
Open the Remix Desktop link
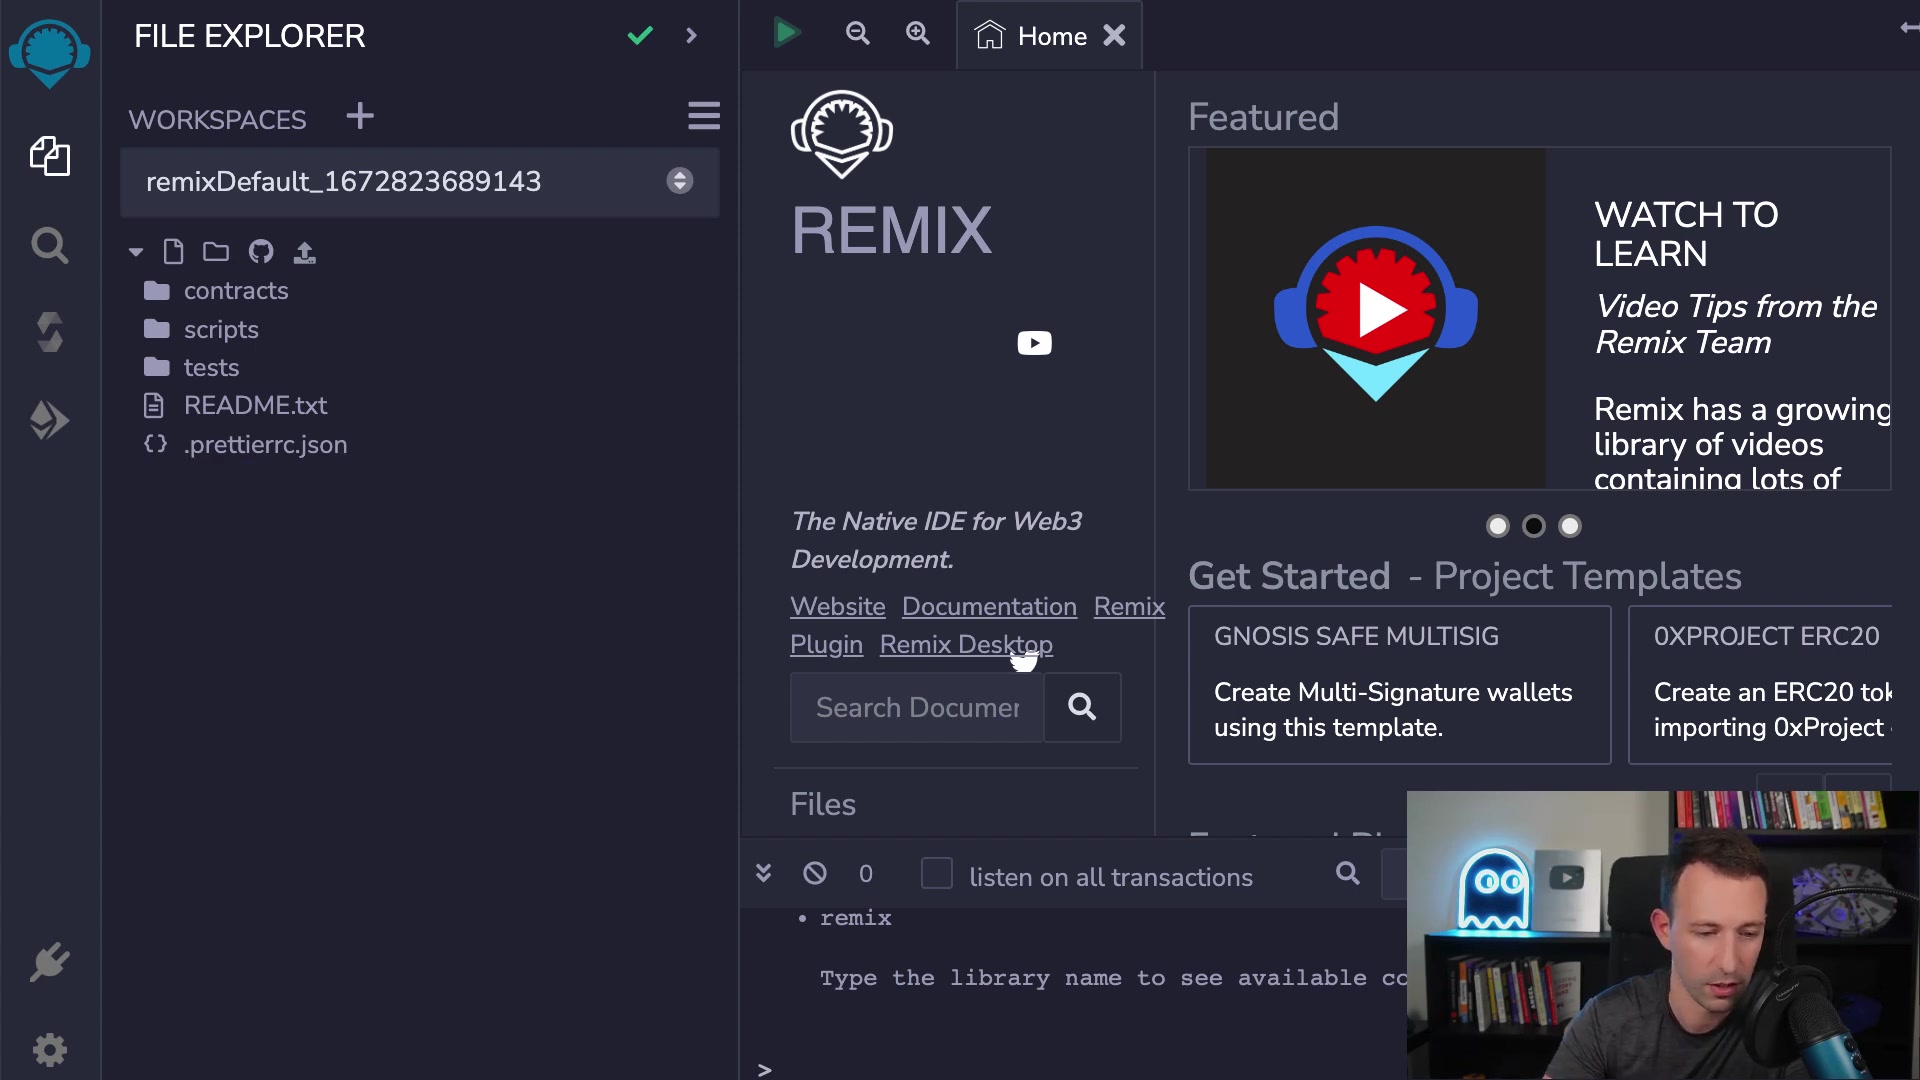point(965,645)
